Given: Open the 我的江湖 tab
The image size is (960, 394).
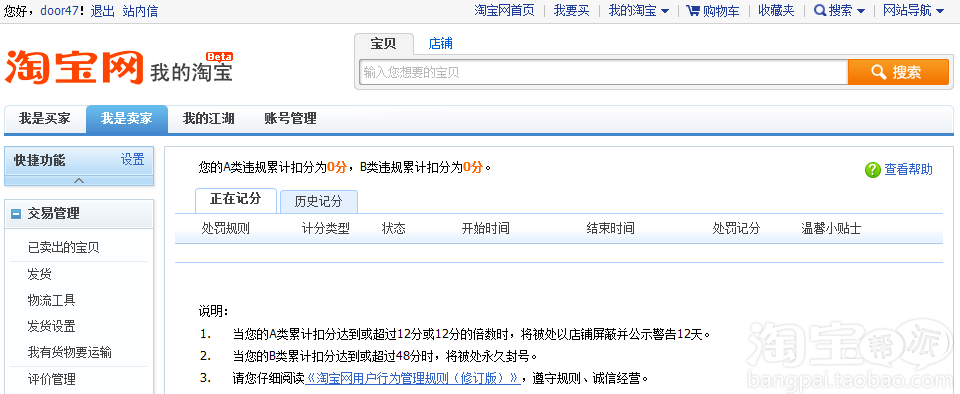Looking at the screenshot, I should [209, 119].
